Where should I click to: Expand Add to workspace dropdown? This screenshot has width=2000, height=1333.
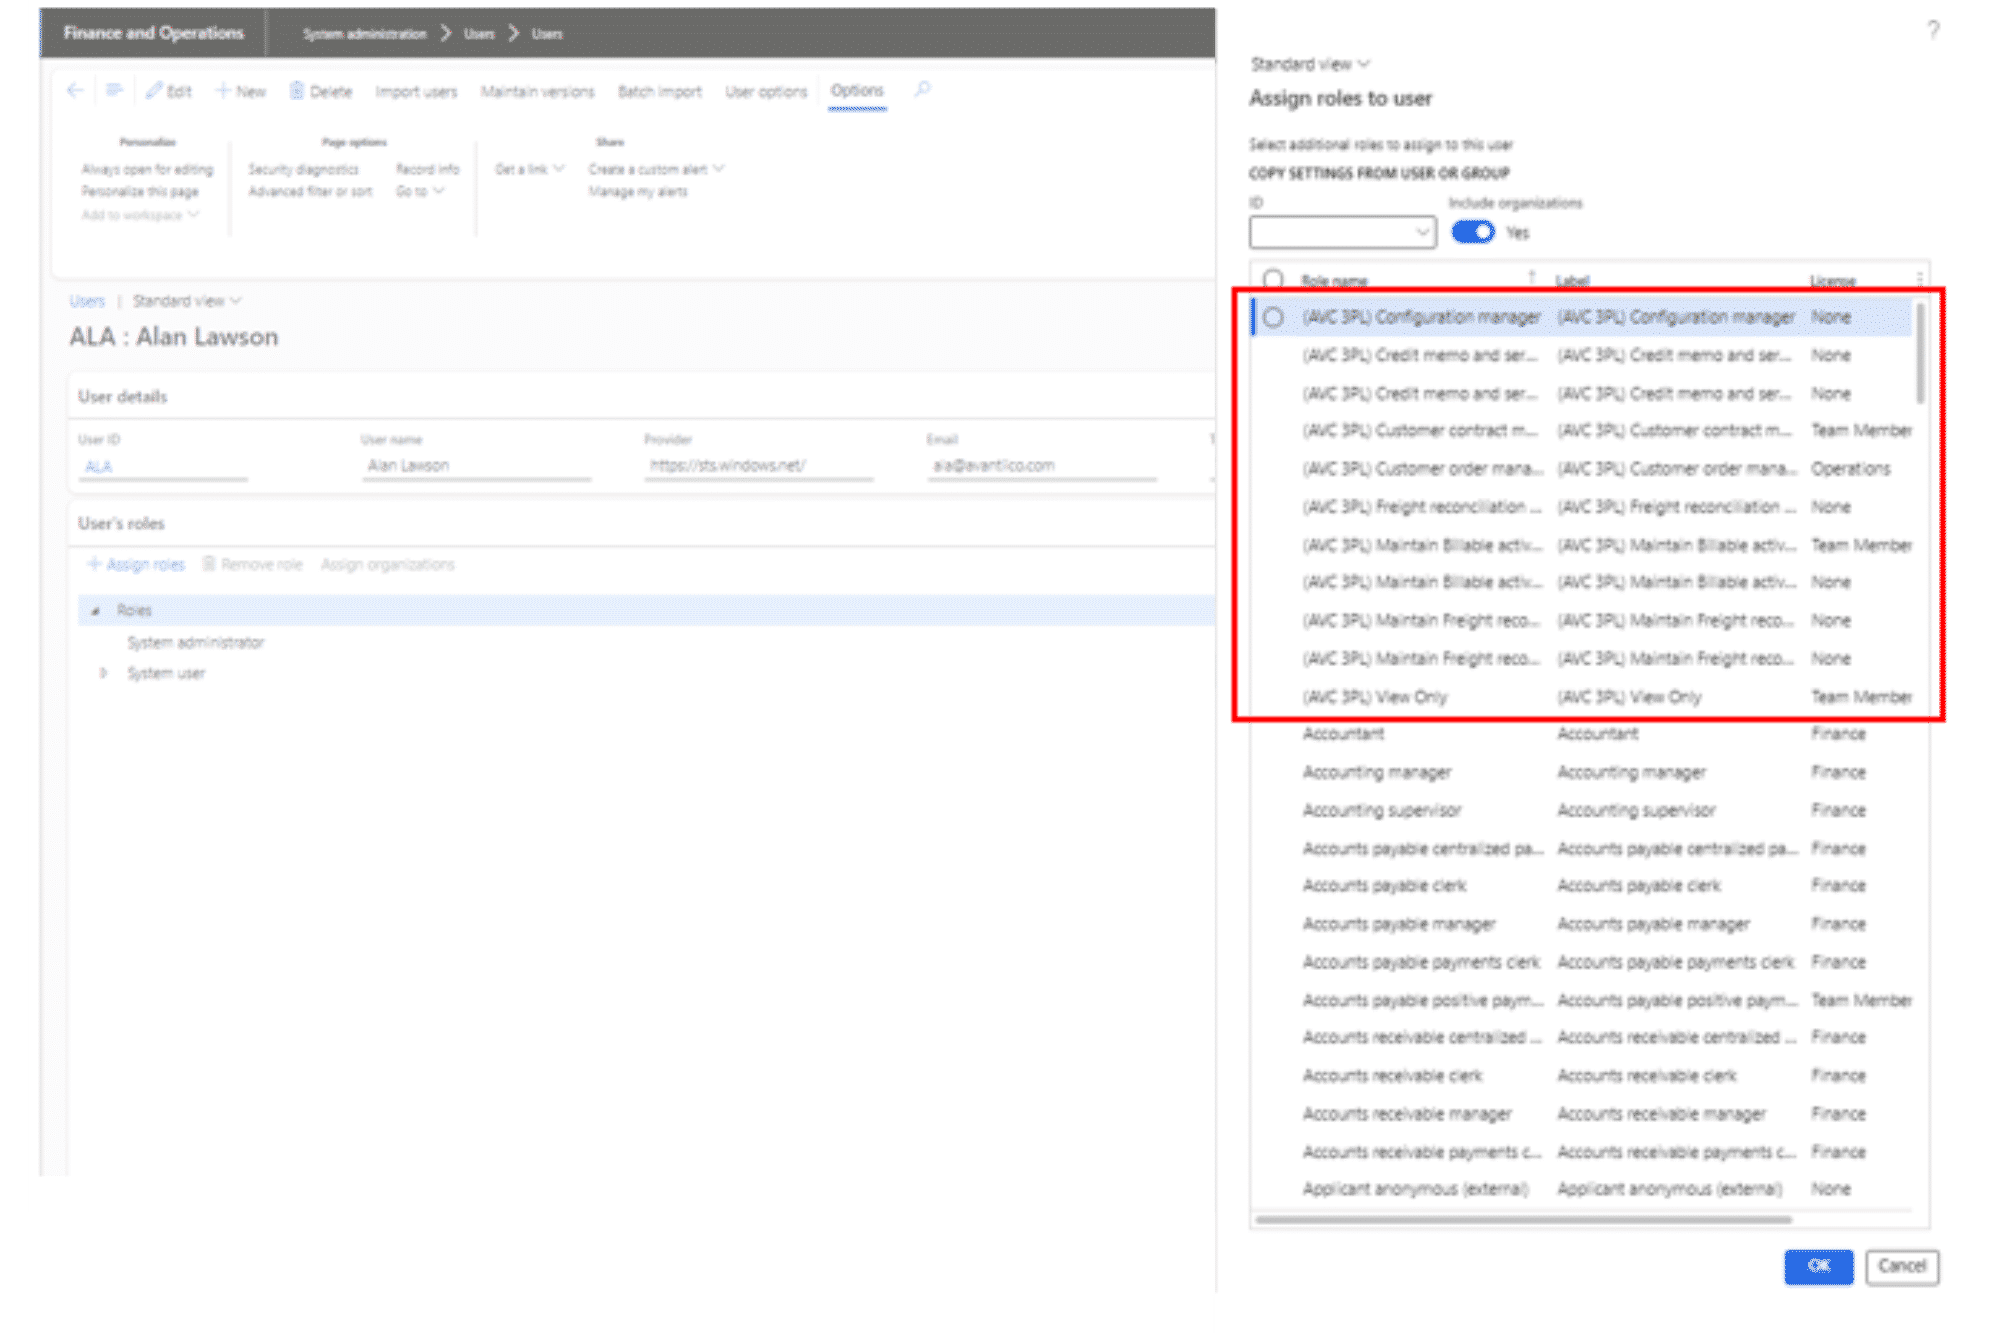[140, 215]
